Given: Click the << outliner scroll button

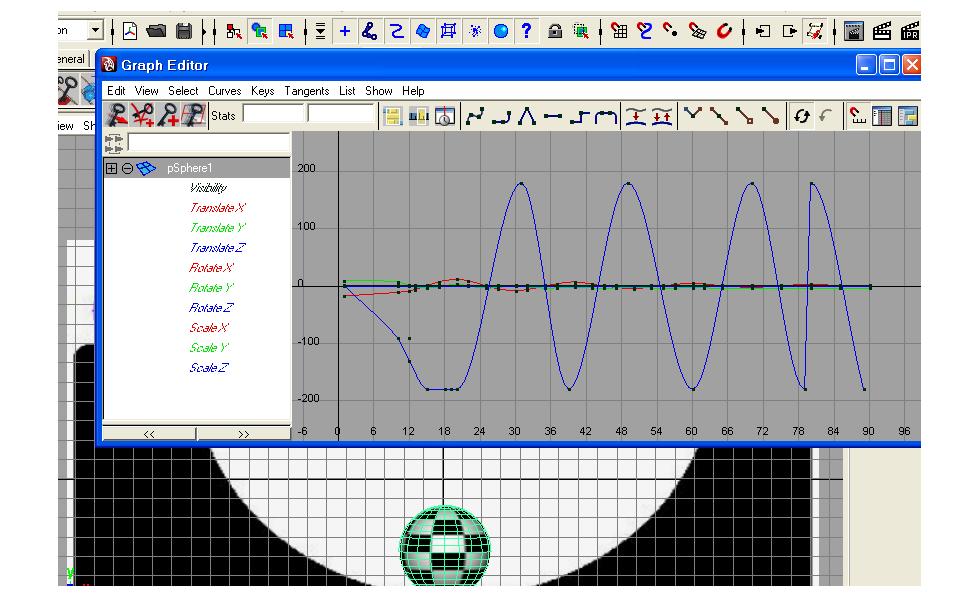Looking at the screenshot, I should (x=149, y=433).
